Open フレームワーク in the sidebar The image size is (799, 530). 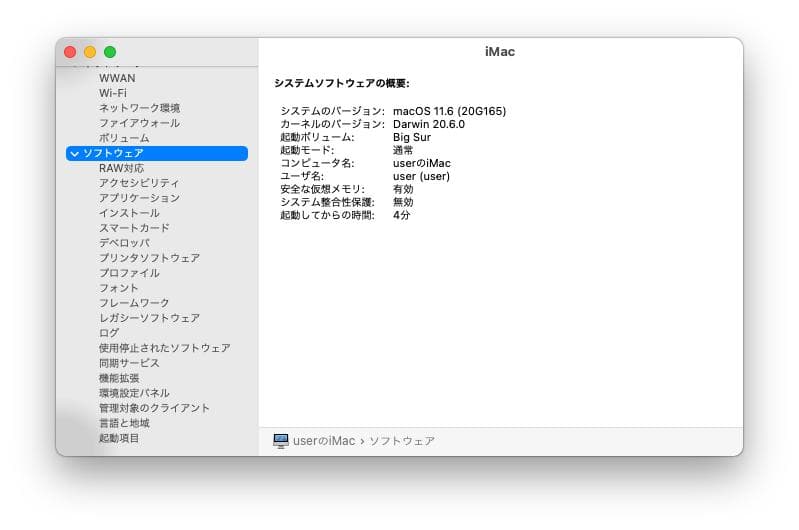[134, 303]
